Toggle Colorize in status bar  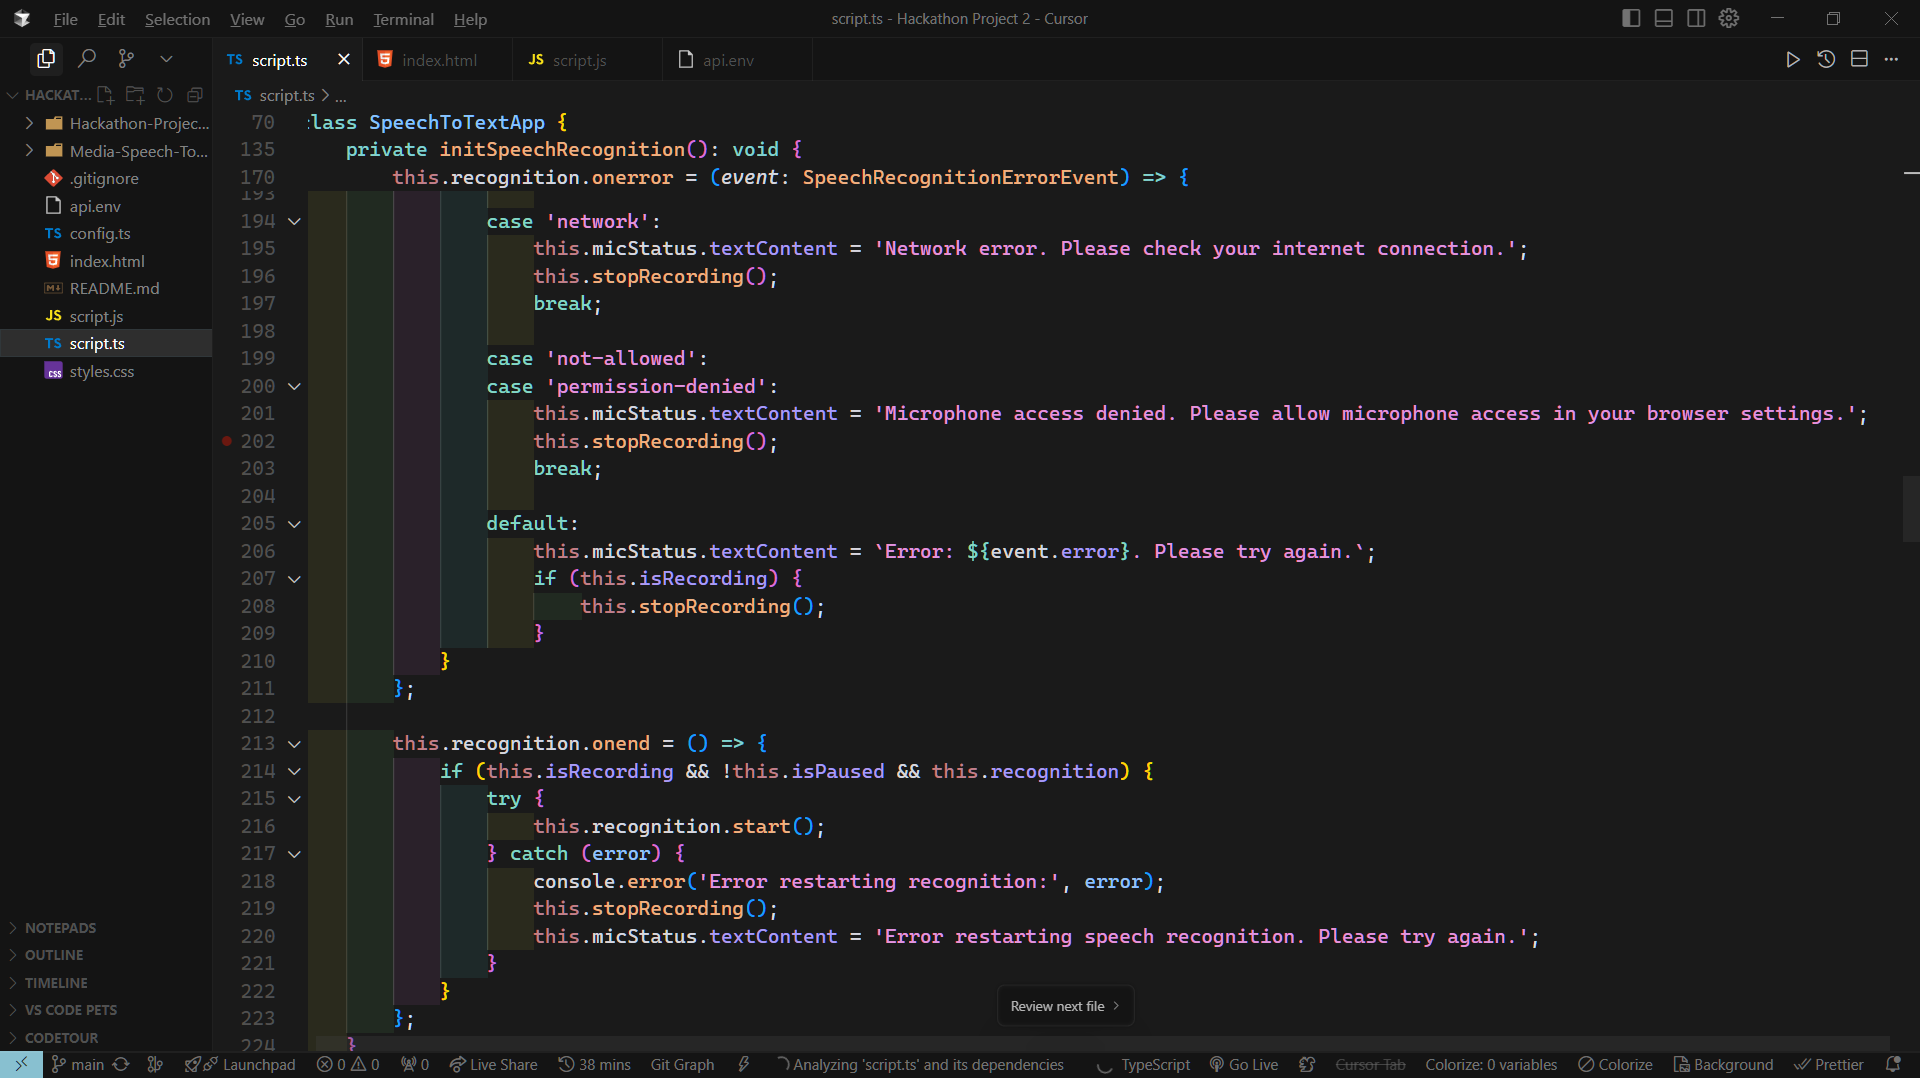(x=1615, y=1065)
